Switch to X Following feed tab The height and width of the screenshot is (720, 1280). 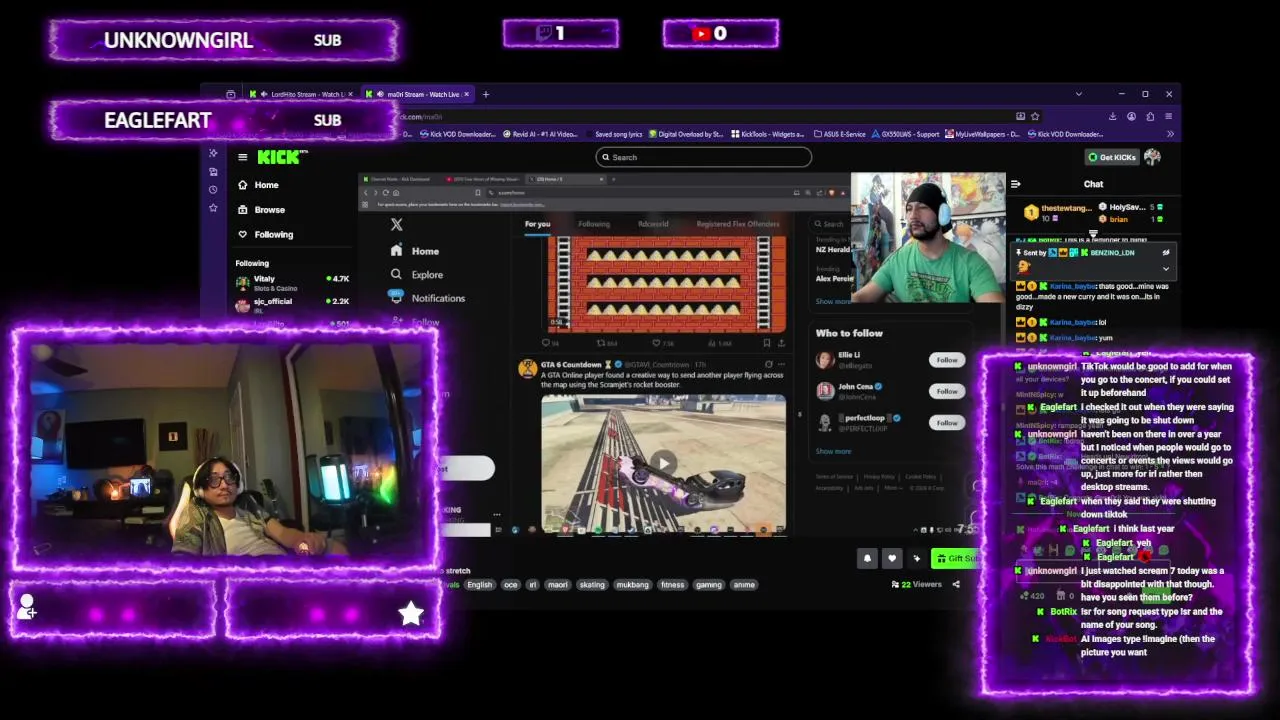594,224
